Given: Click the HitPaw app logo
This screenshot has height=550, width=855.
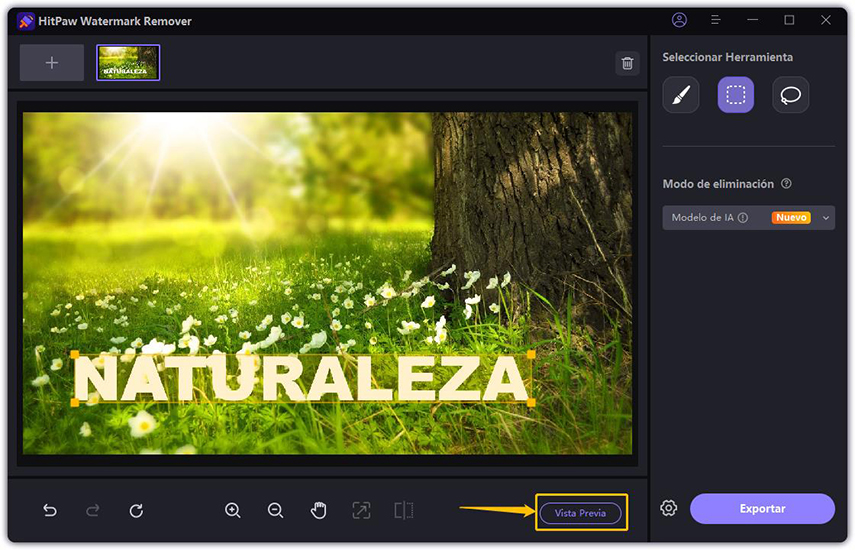Looking at the screenshot, I should 26,21.
